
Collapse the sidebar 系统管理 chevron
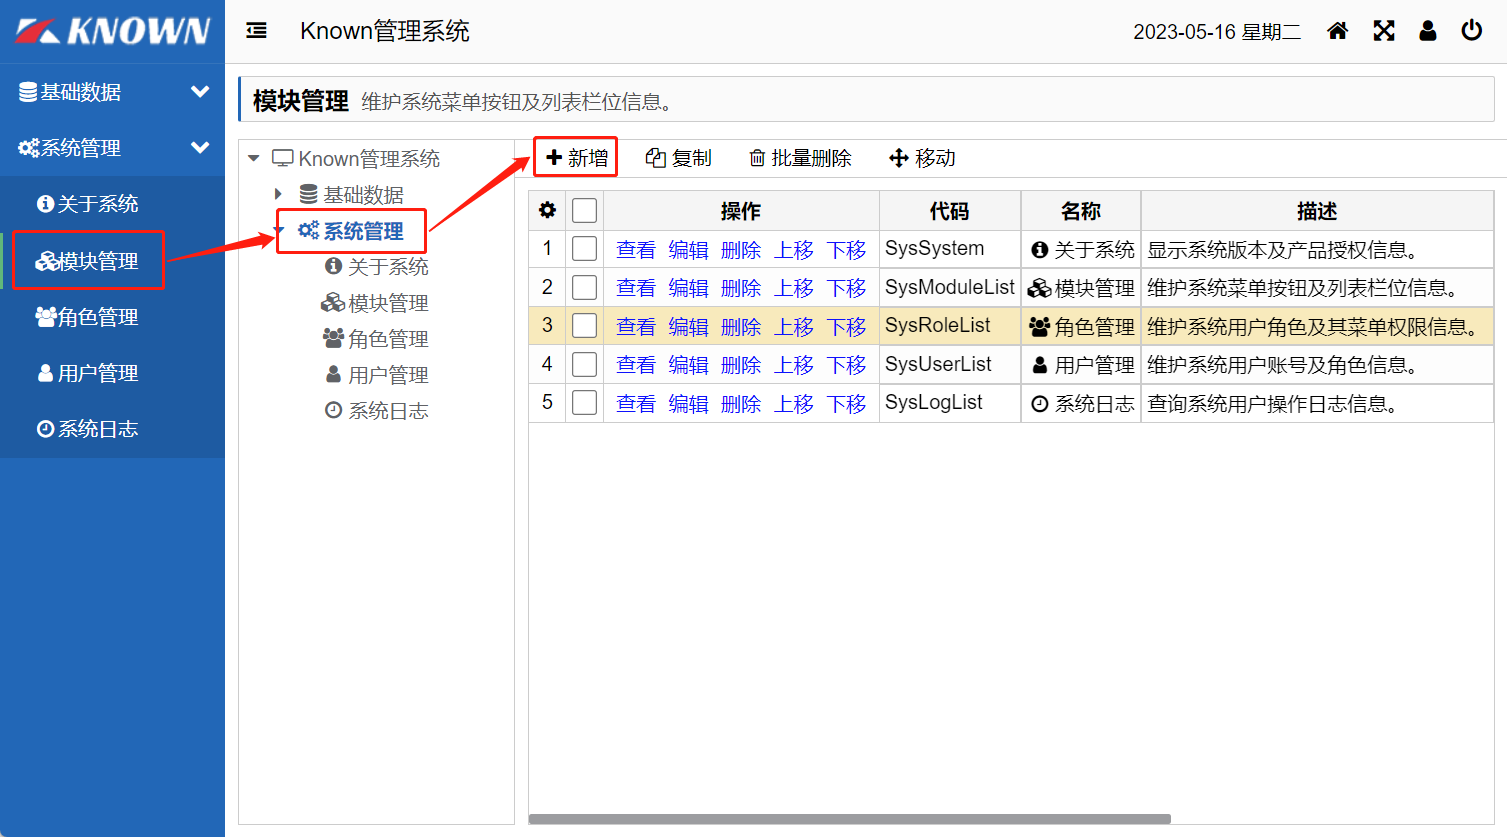pos(200,148)
